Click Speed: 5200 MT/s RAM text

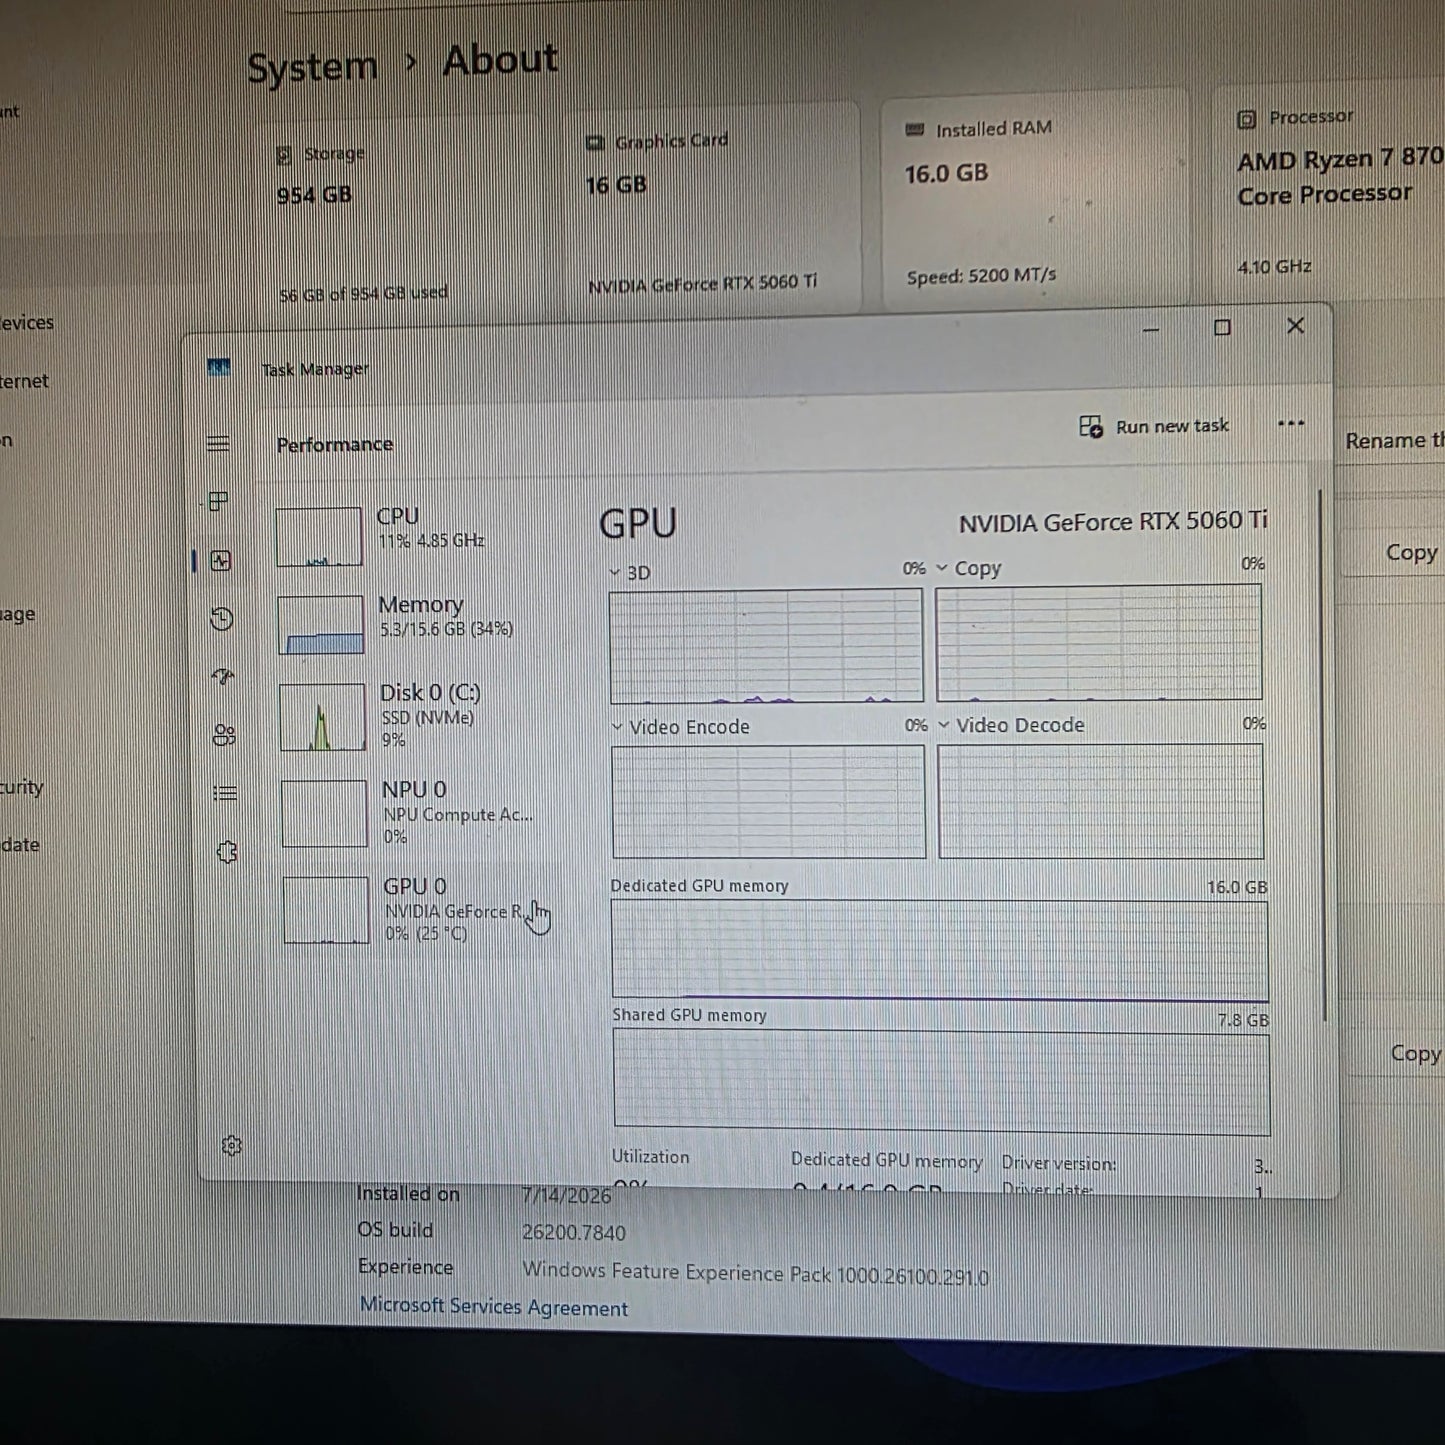click(x=981, y=276)
